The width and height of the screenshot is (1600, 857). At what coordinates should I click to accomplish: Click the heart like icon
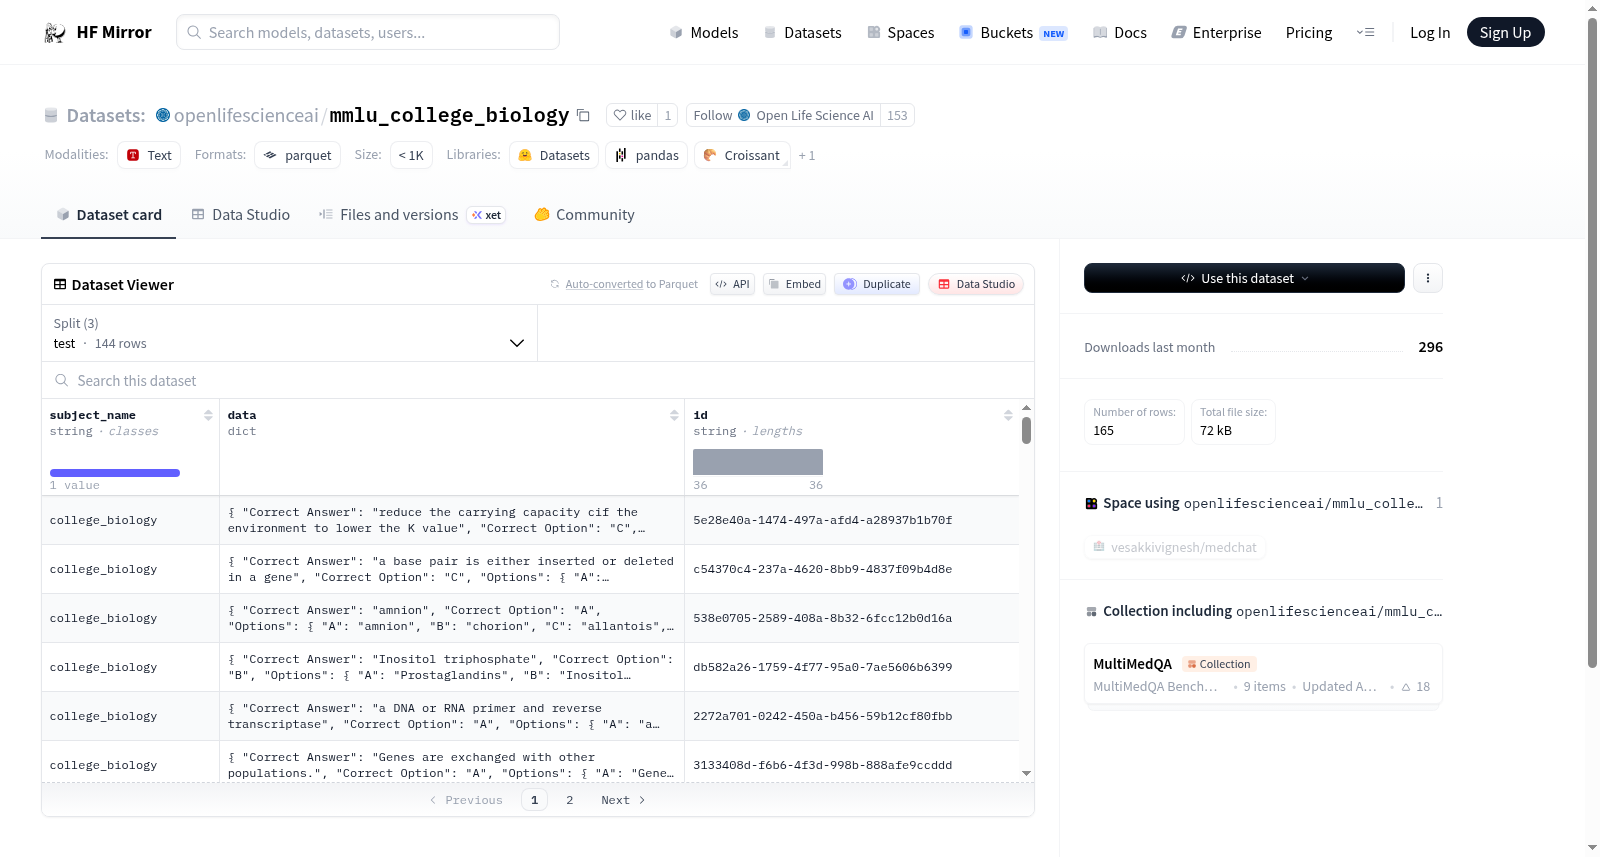point(620,115)
